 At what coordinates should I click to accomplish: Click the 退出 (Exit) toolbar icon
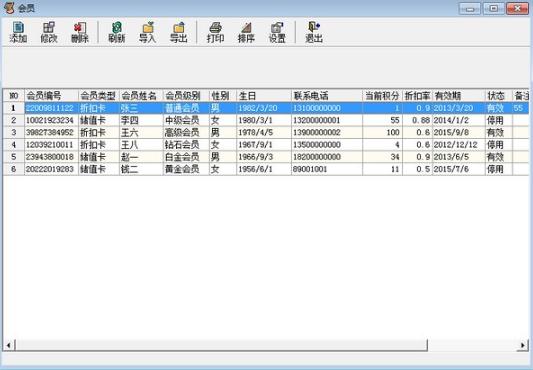coord(314,32)
